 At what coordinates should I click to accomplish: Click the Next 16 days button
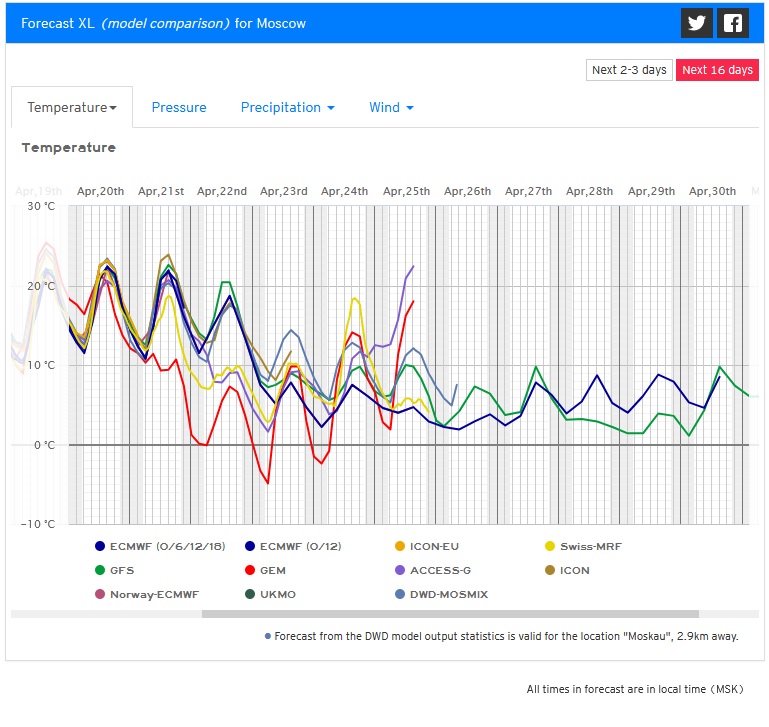coord(717,70)
